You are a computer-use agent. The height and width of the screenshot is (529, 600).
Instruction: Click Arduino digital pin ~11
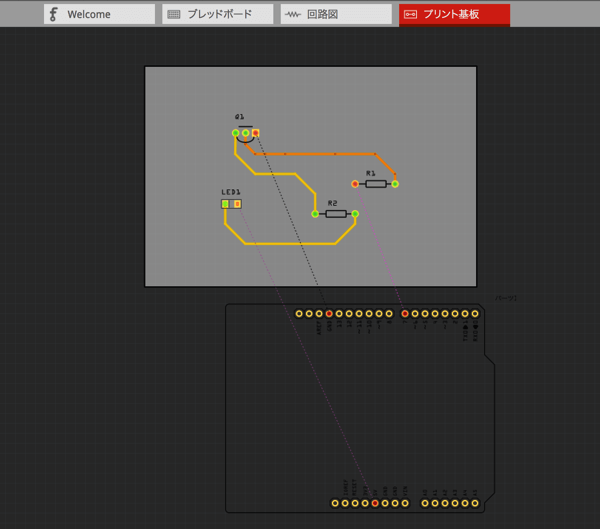tap(359, 314)
